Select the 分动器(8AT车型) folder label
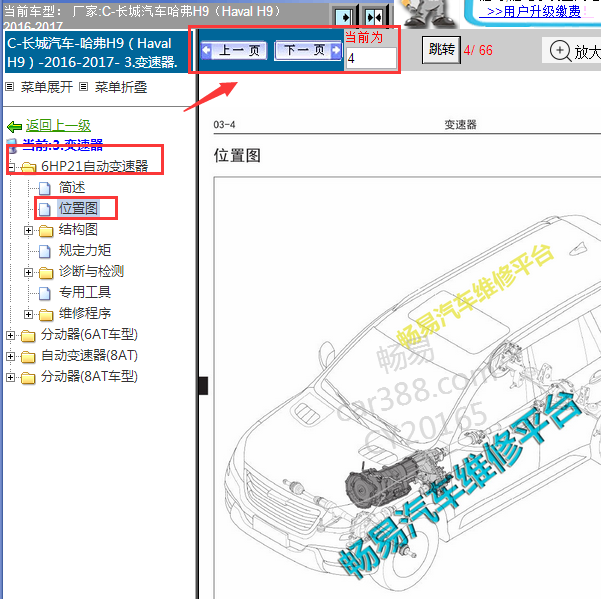 (x=89, y=376)
